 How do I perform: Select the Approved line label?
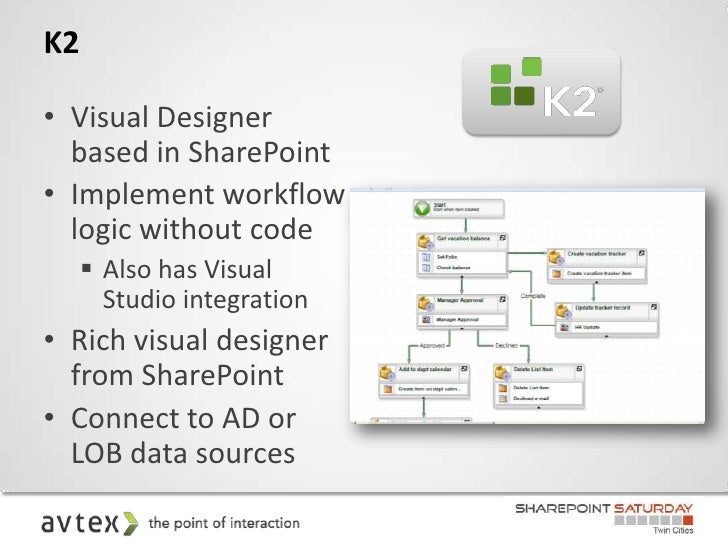pyautogui.click(x=432, y=345)
